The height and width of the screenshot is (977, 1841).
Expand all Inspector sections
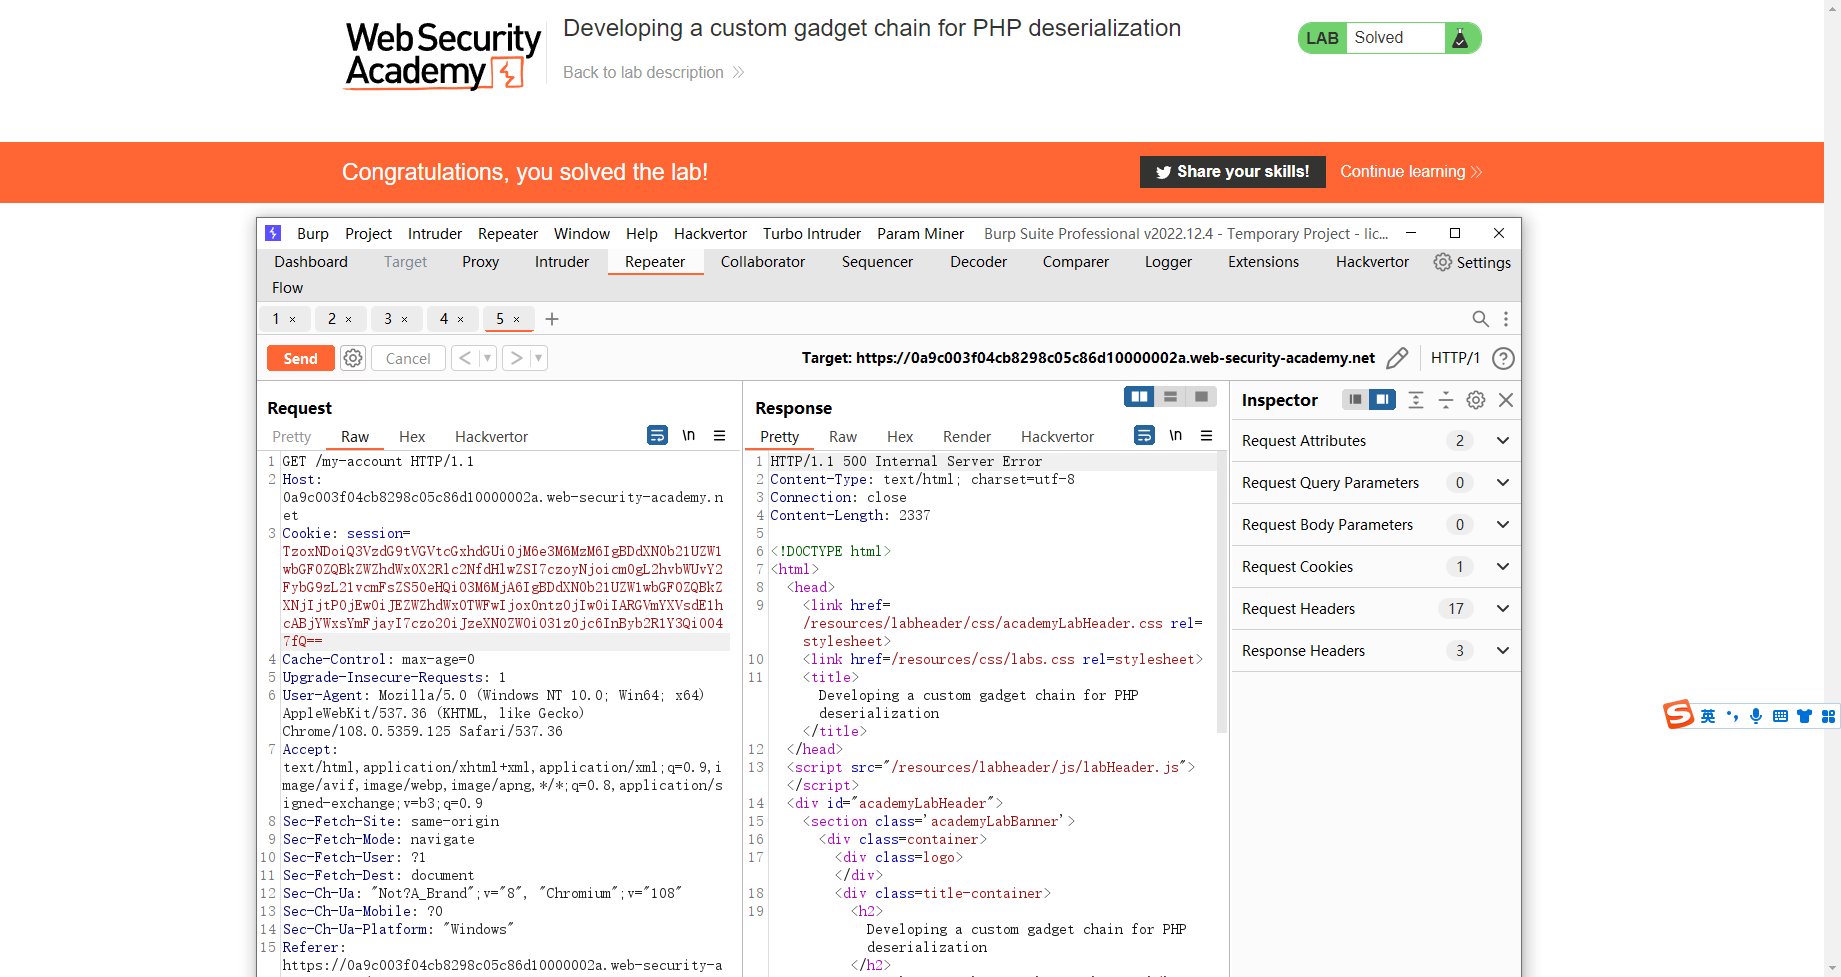[1416, 400]
